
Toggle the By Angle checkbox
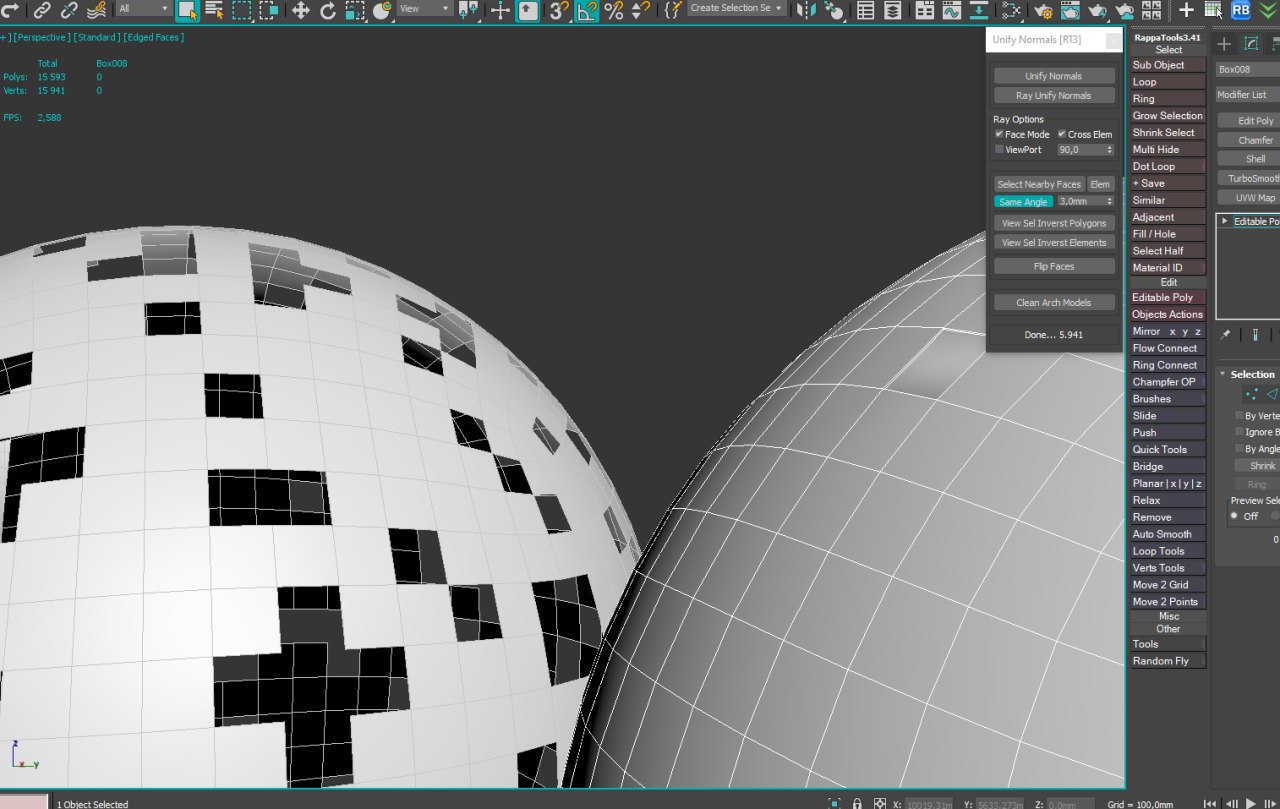(x=1239, y=449)
